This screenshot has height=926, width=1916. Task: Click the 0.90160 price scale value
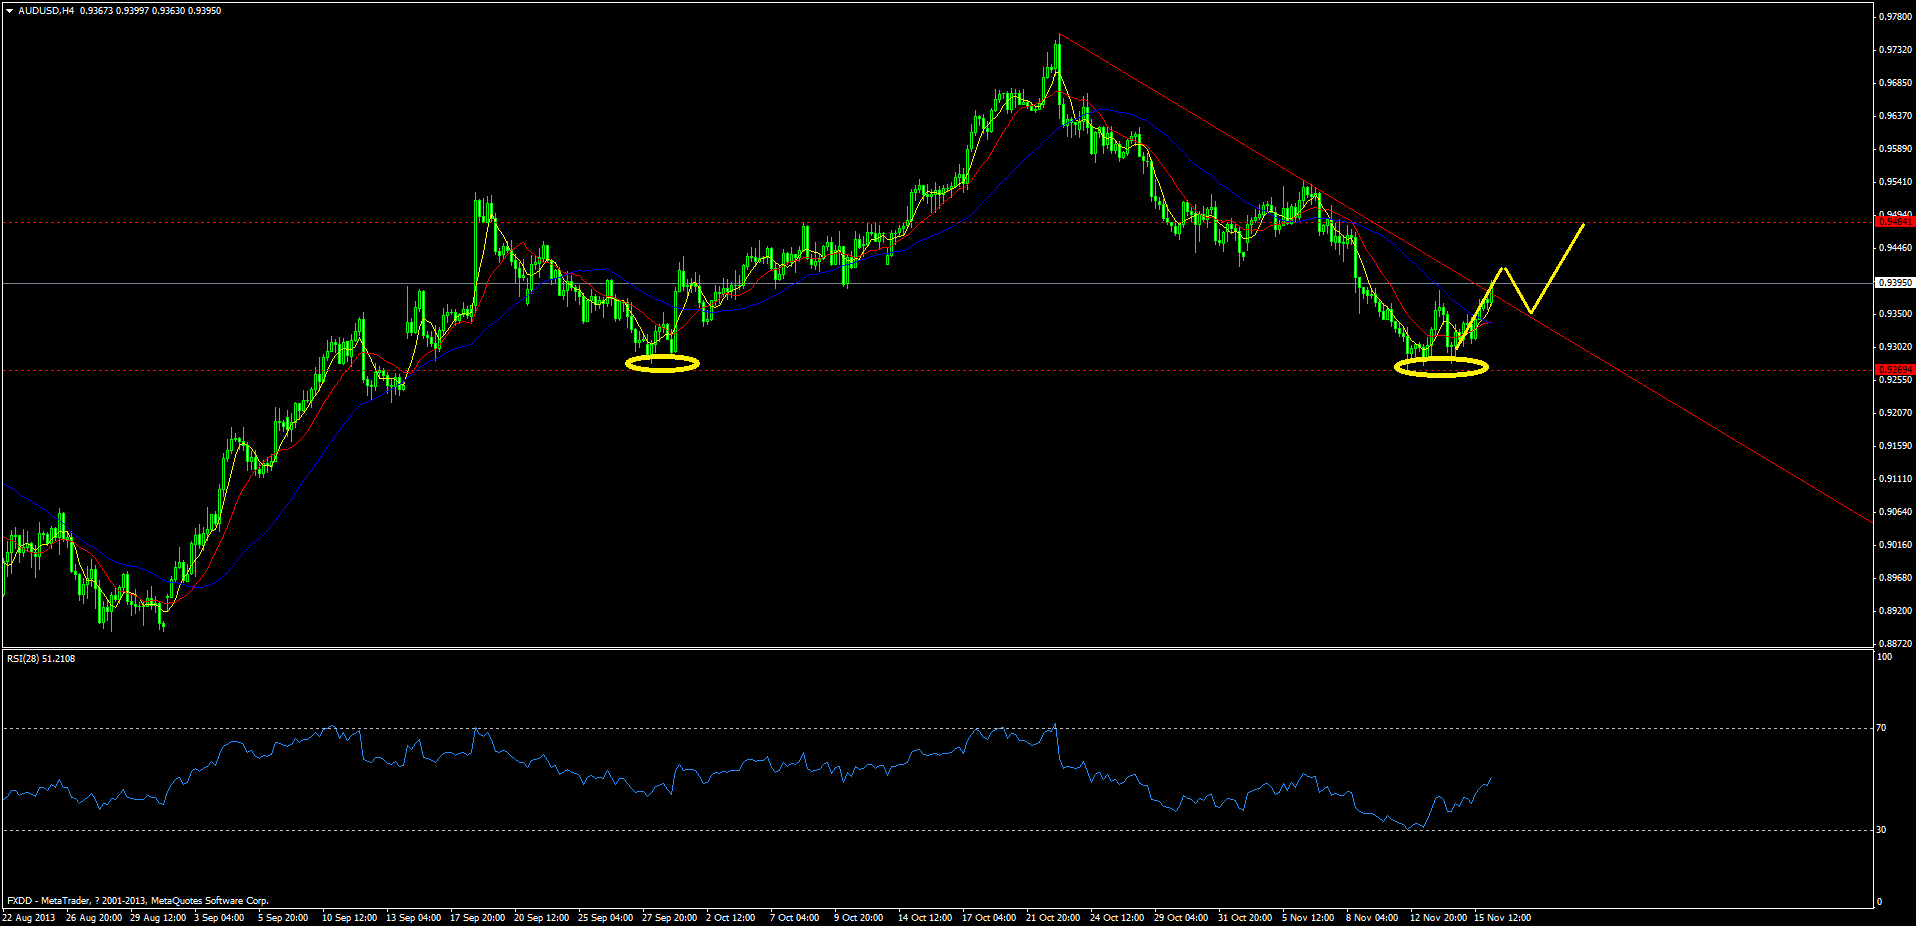click(1896, 545)
